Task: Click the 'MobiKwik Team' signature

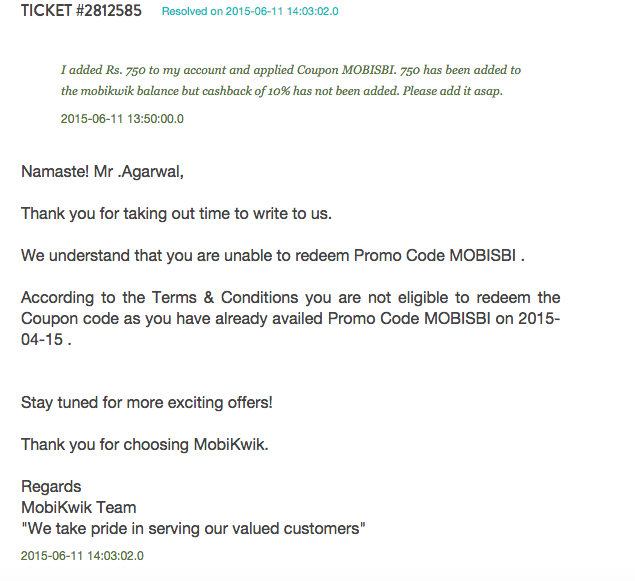Action: tap(79, 508)
